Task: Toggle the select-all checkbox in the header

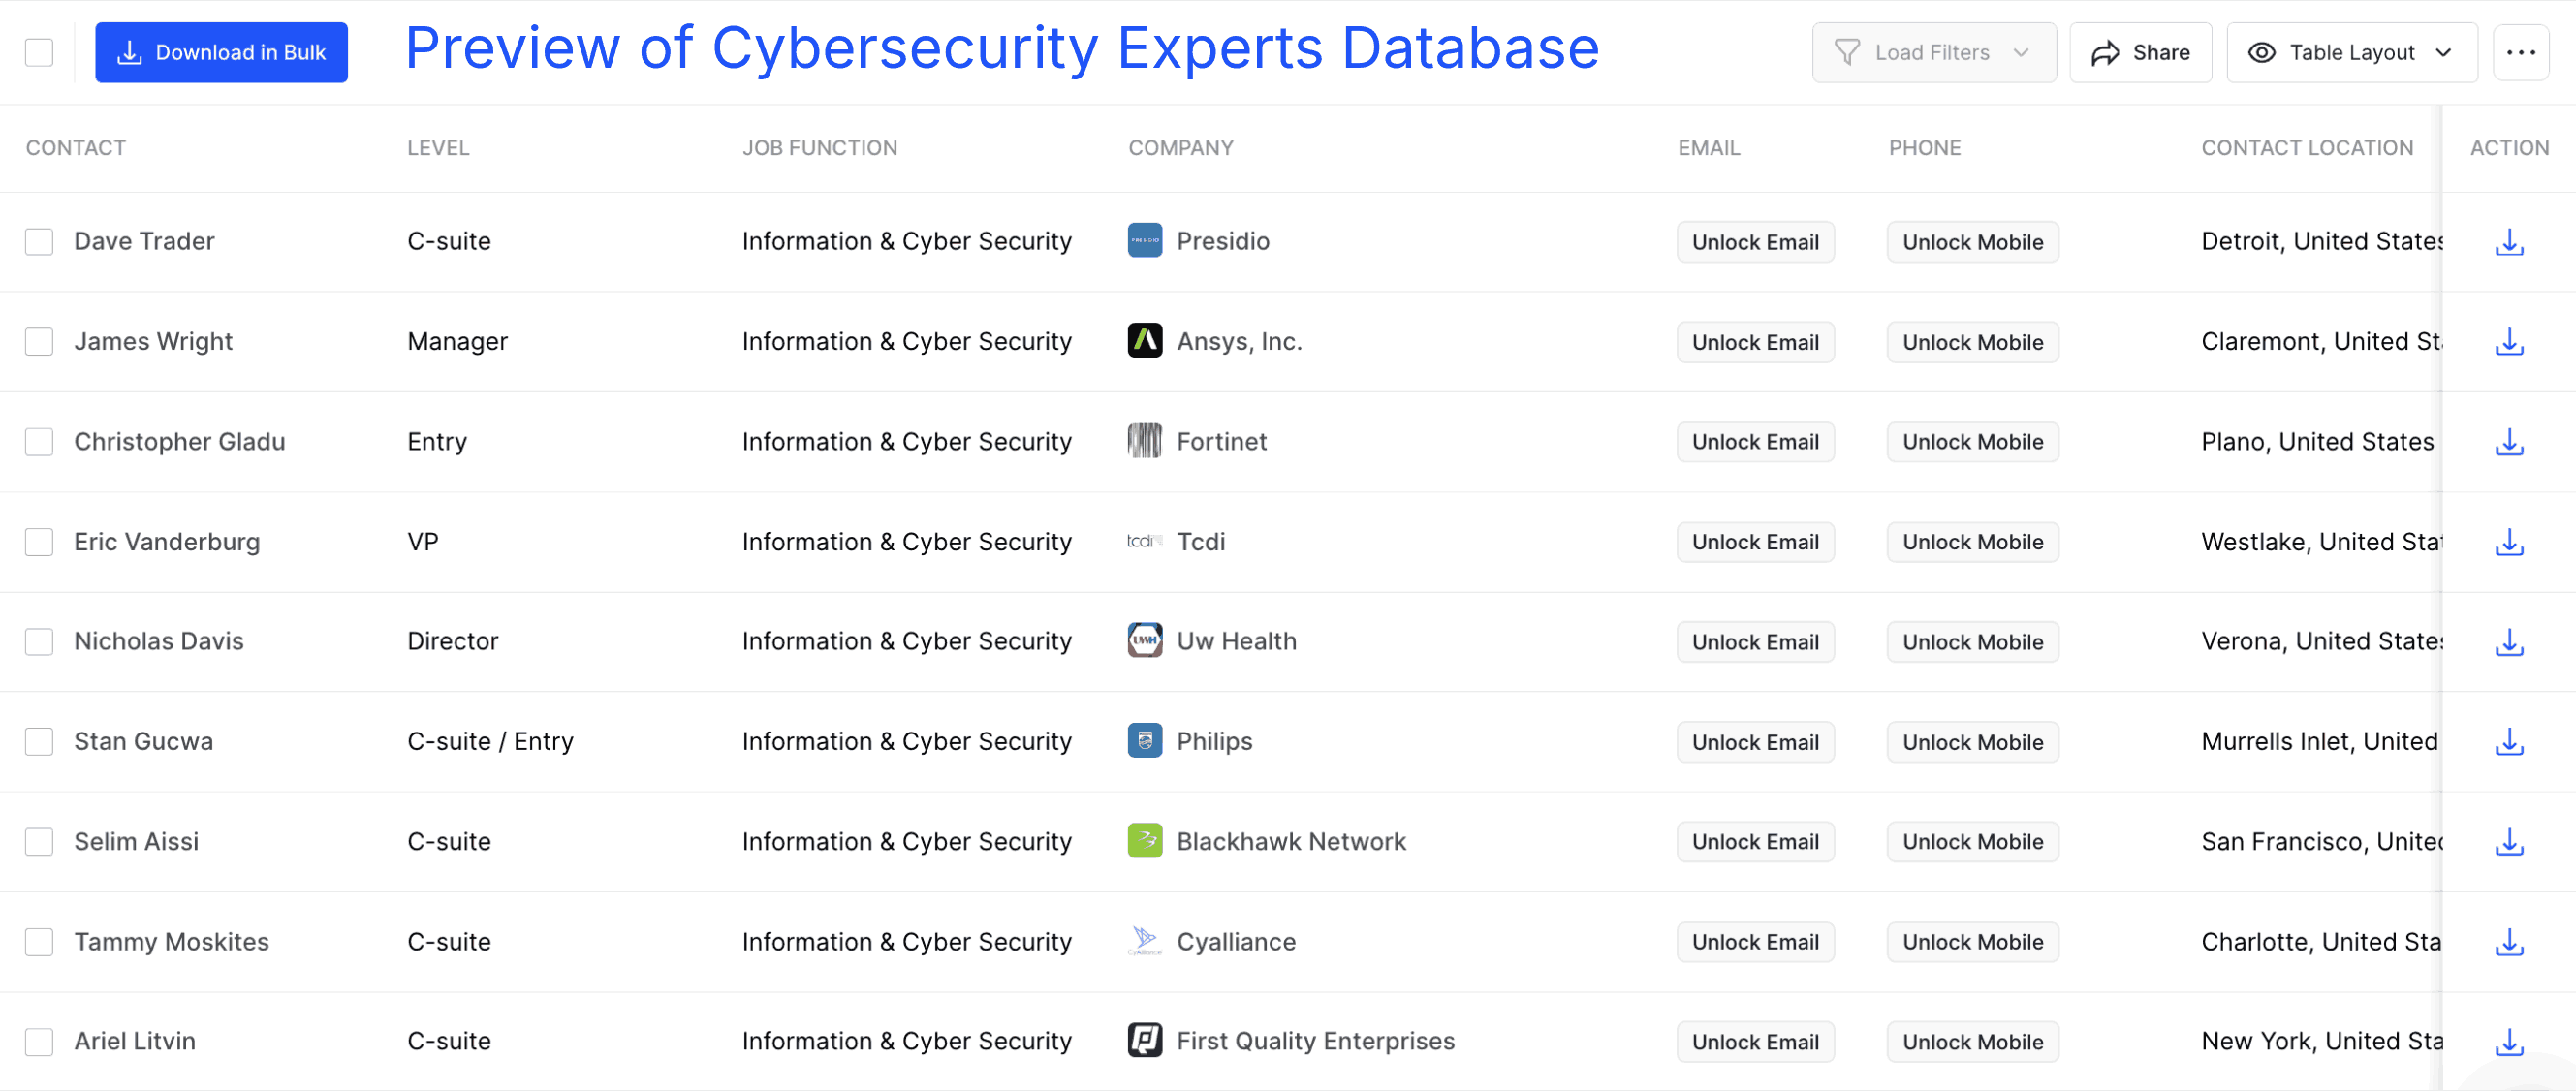Action: 39,52
